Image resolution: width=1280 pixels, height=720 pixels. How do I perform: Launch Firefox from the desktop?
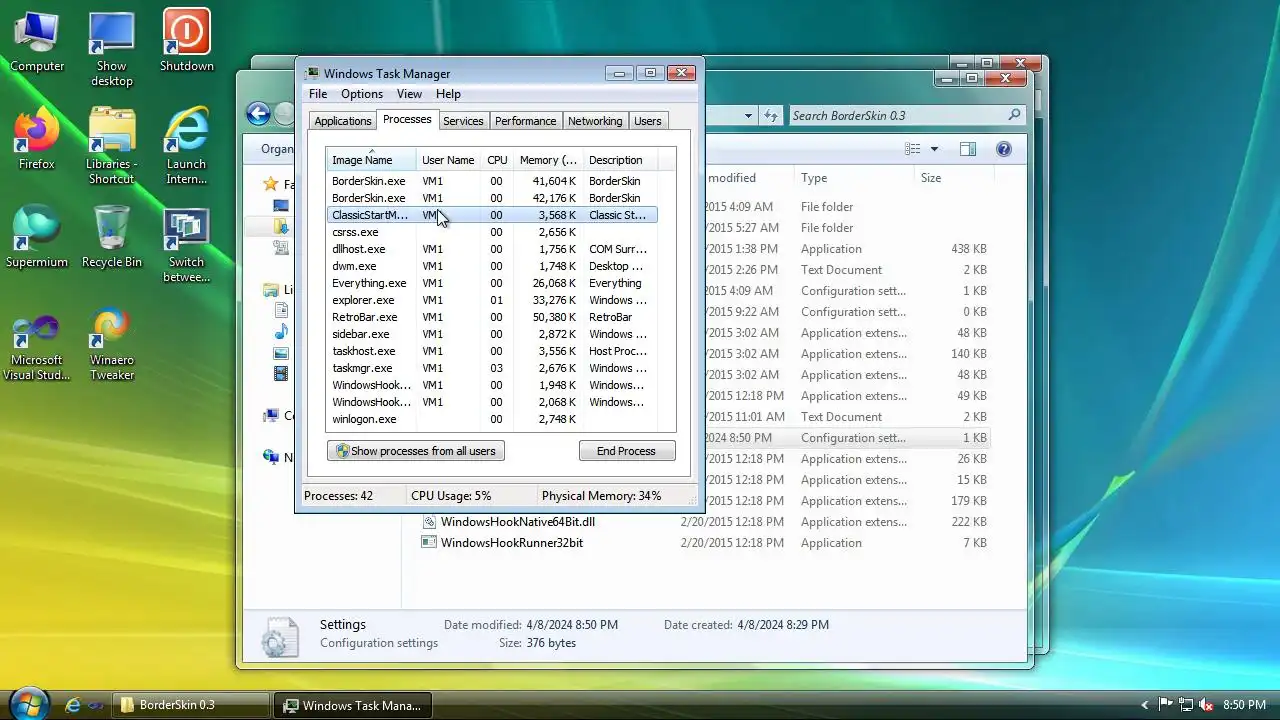coord(37,139)
